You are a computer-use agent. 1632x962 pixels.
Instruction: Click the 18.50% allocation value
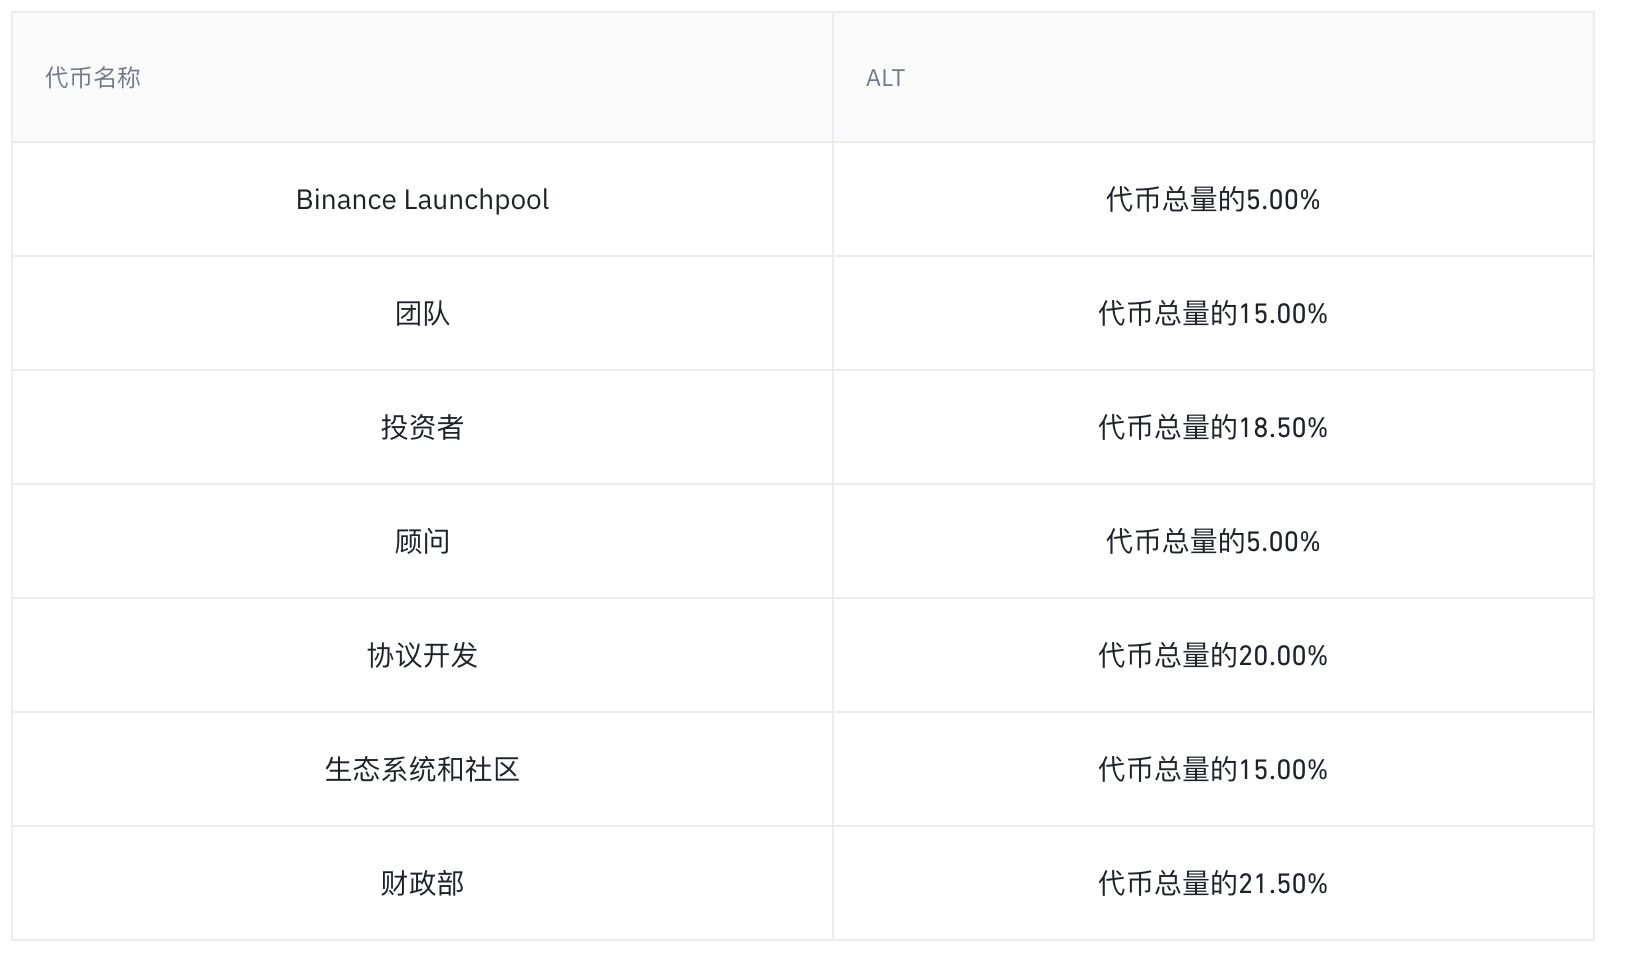[x=1213, y=427]
